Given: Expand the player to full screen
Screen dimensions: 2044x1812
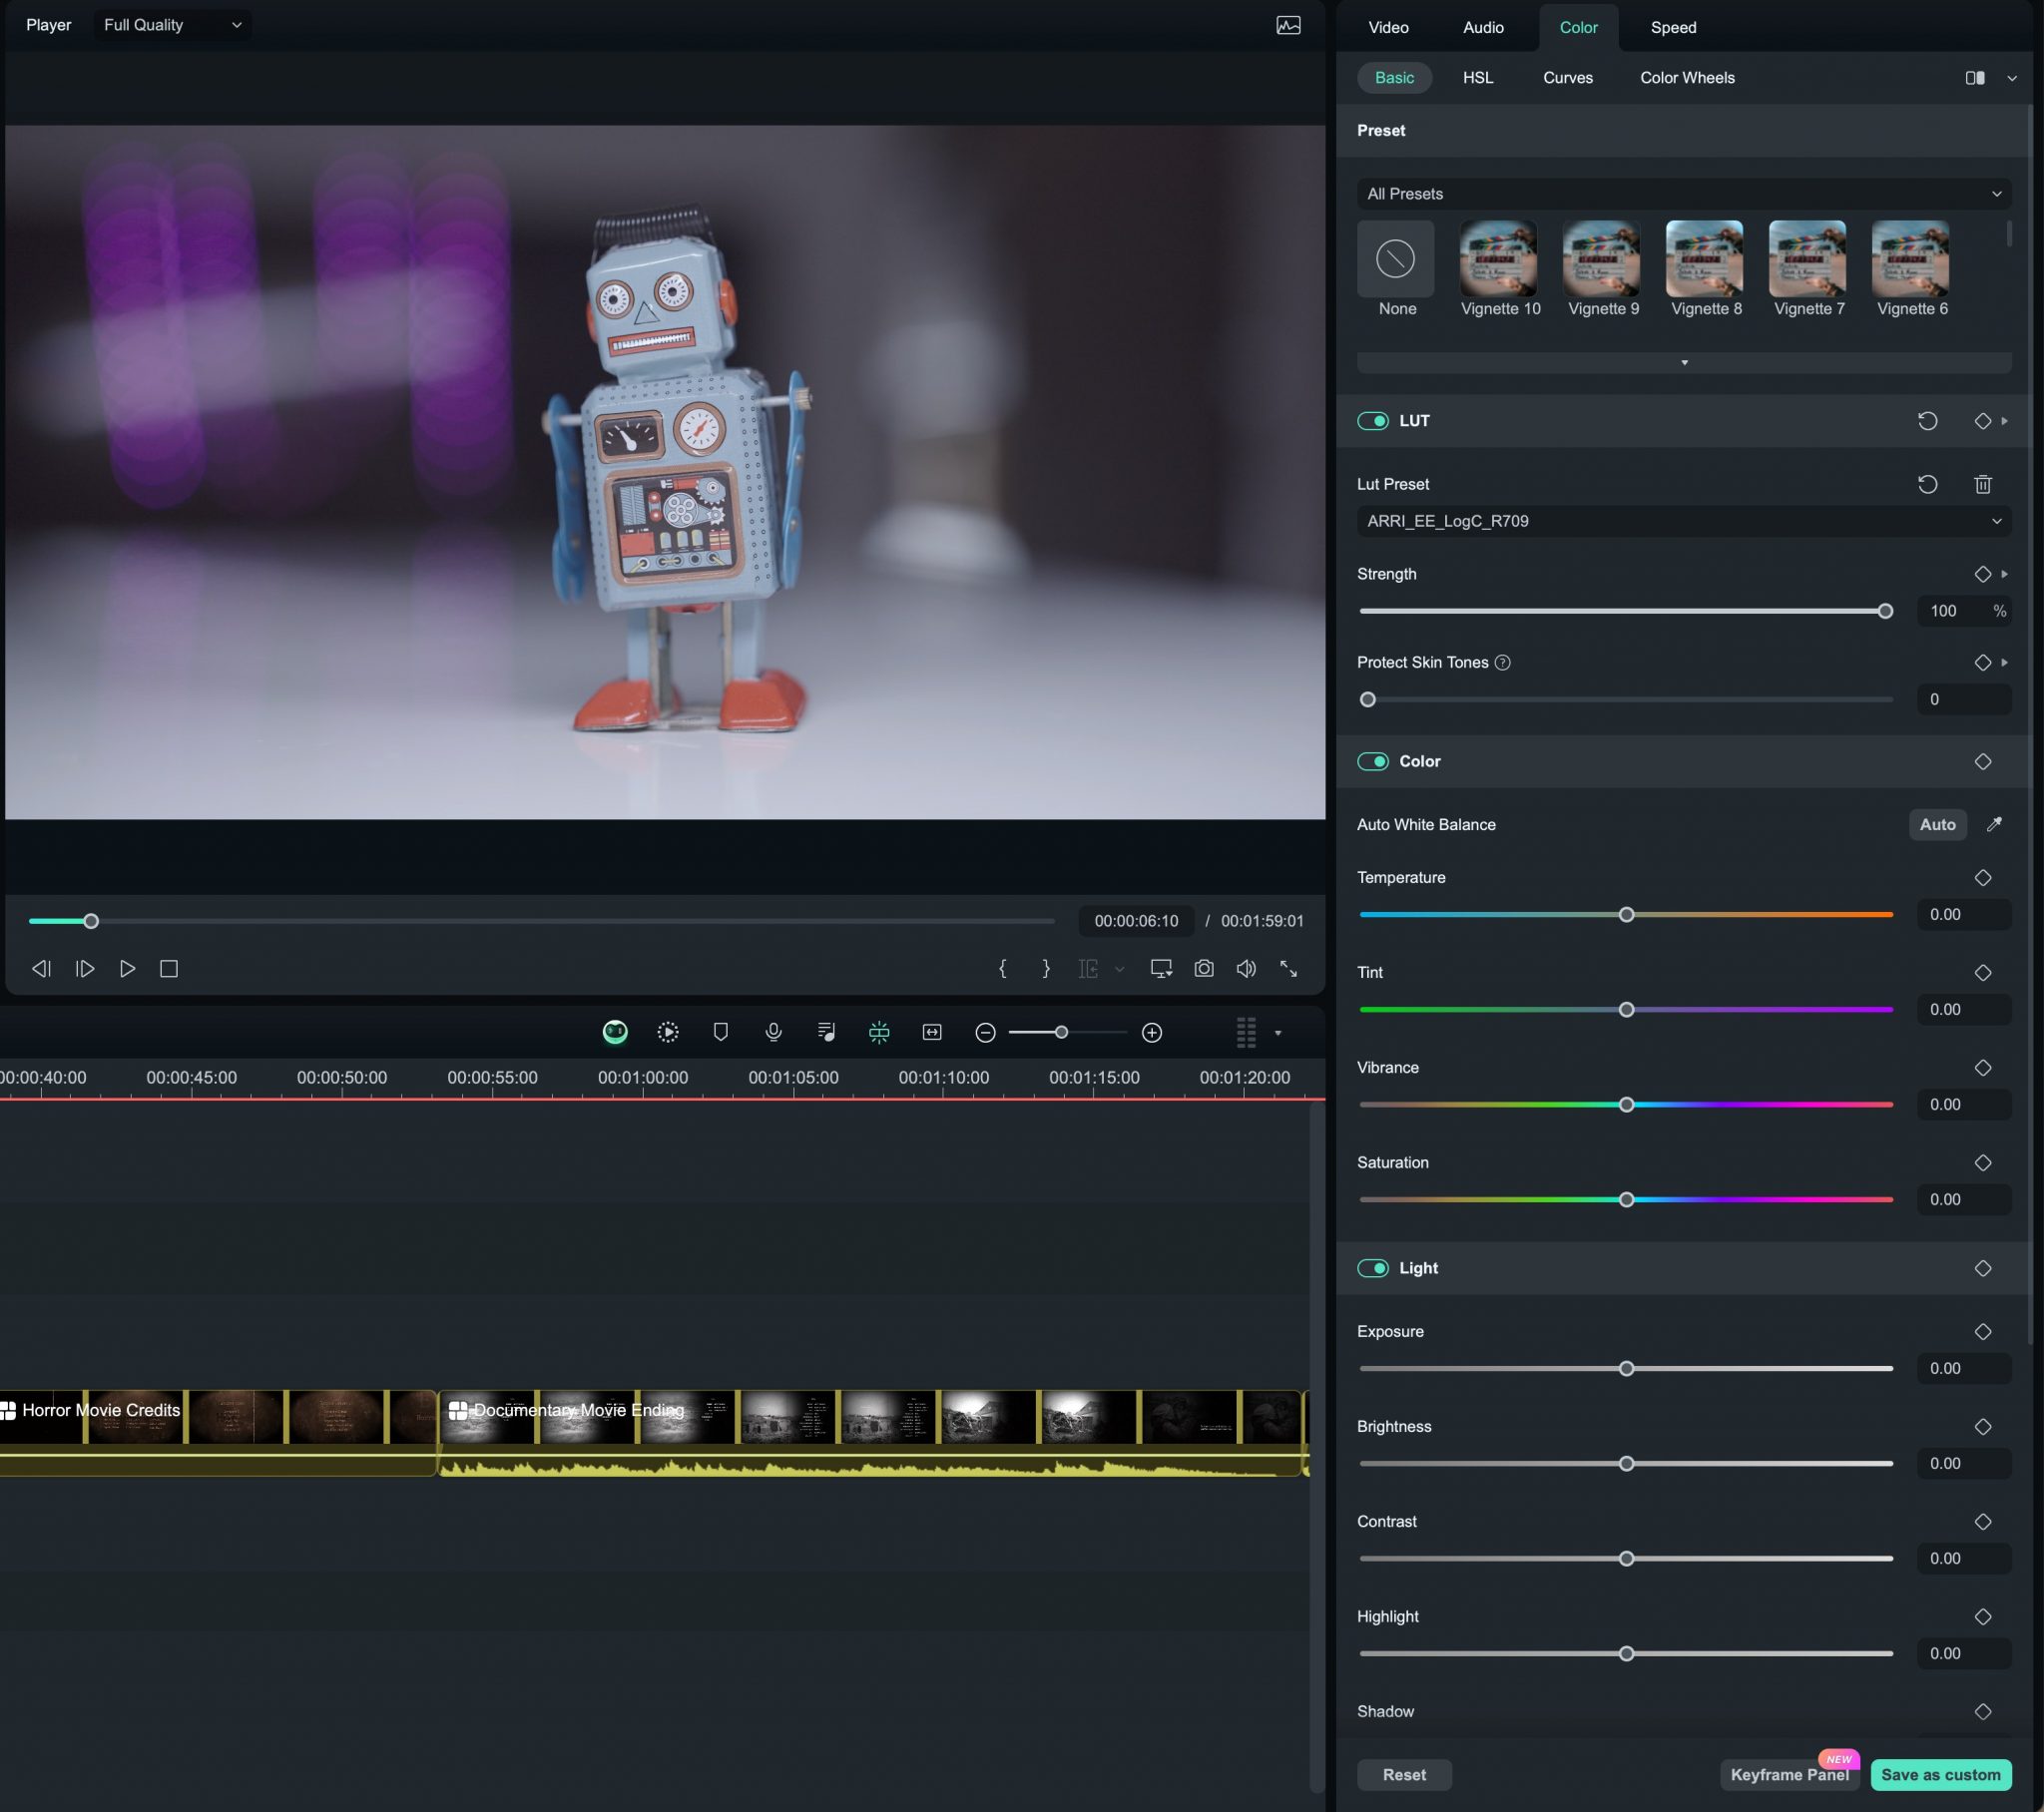Looking at the screenshot, I should point(1289,968).
